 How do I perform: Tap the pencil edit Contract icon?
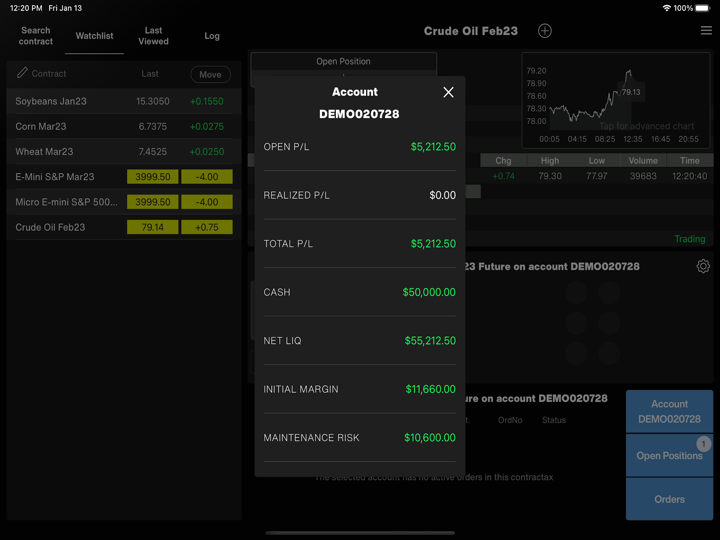22,73
